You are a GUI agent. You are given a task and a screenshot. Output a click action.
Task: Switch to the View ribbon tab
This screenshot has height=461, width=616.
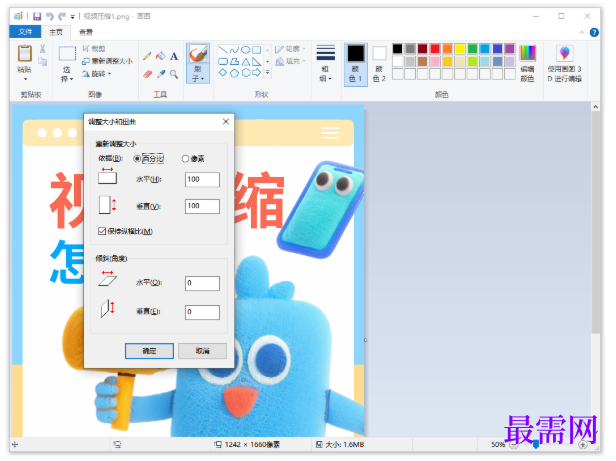pyautogui.click(x=86, y=32)
